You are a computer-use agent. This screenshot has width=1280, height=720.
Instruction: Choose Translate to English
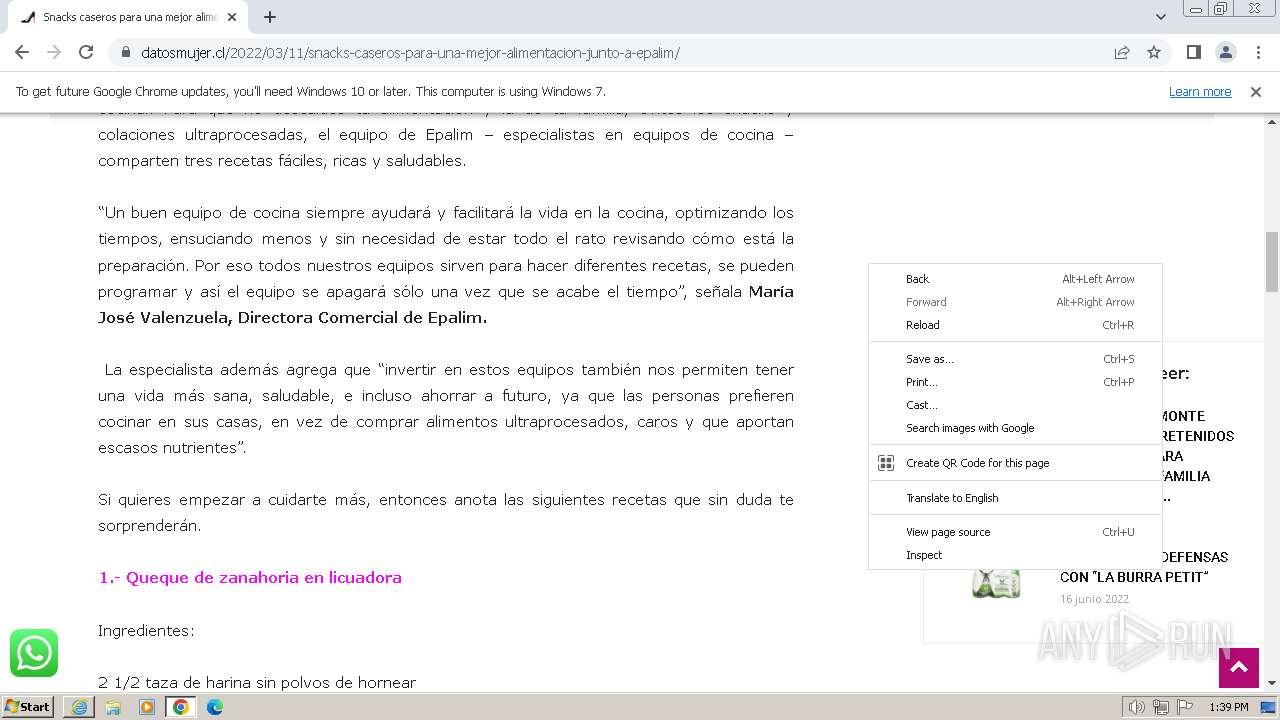[1015, 498]
